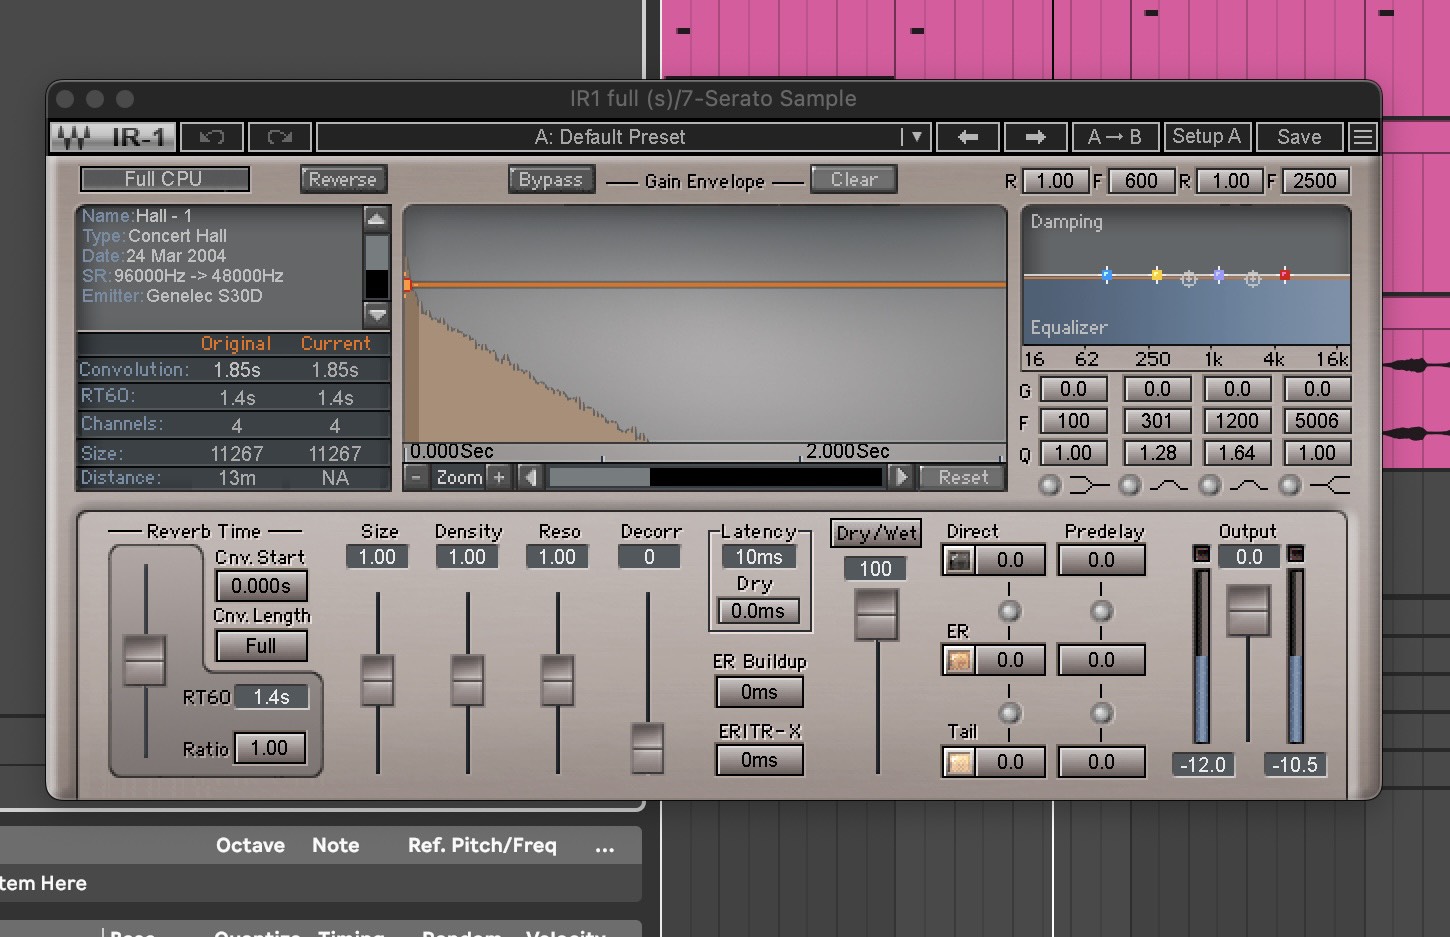
Task: Click the Save button
Action: (x=1299, y=137)
